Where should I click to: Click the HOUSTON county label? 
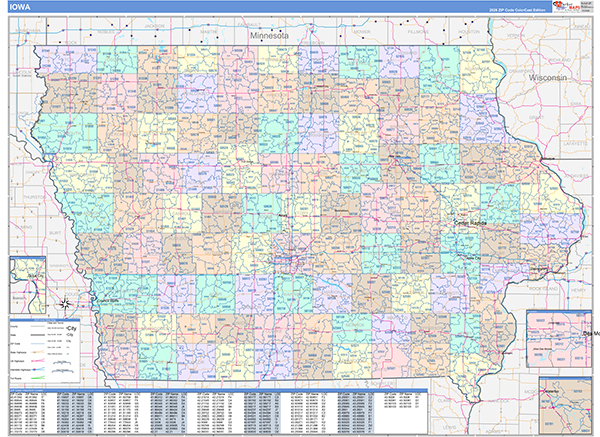[469, 32]
